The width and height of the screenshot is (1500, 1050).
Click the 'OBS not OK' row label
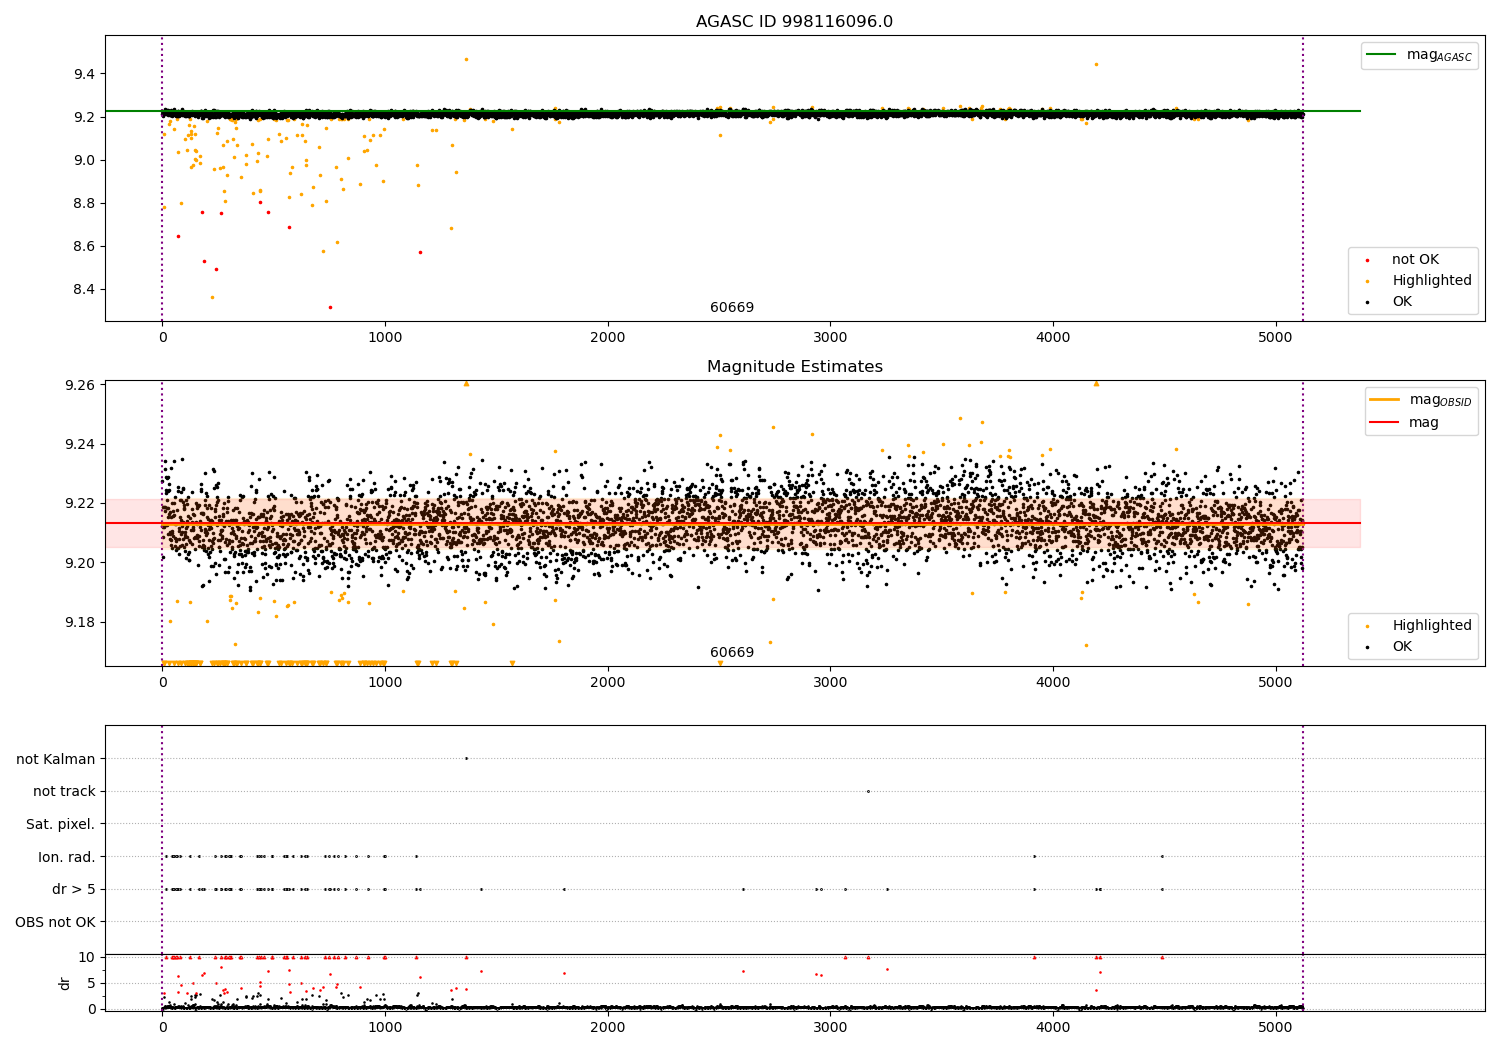point(55,922)
